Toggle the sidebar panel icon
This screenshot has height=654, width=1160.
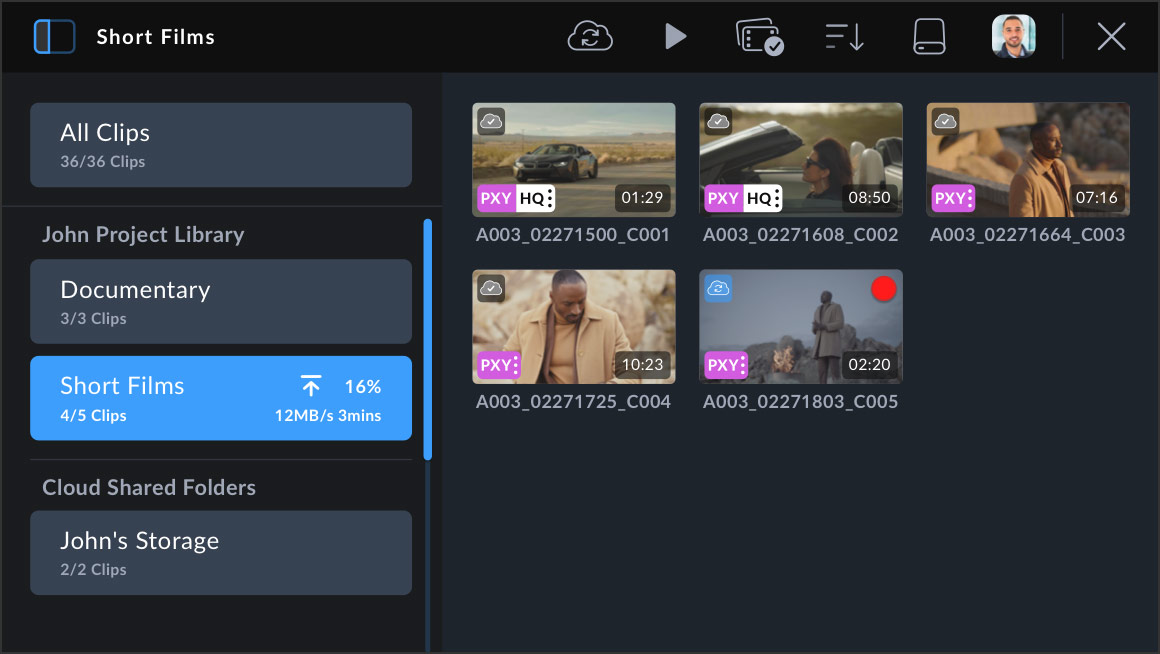pyautogui.click(x=54, y=37)
